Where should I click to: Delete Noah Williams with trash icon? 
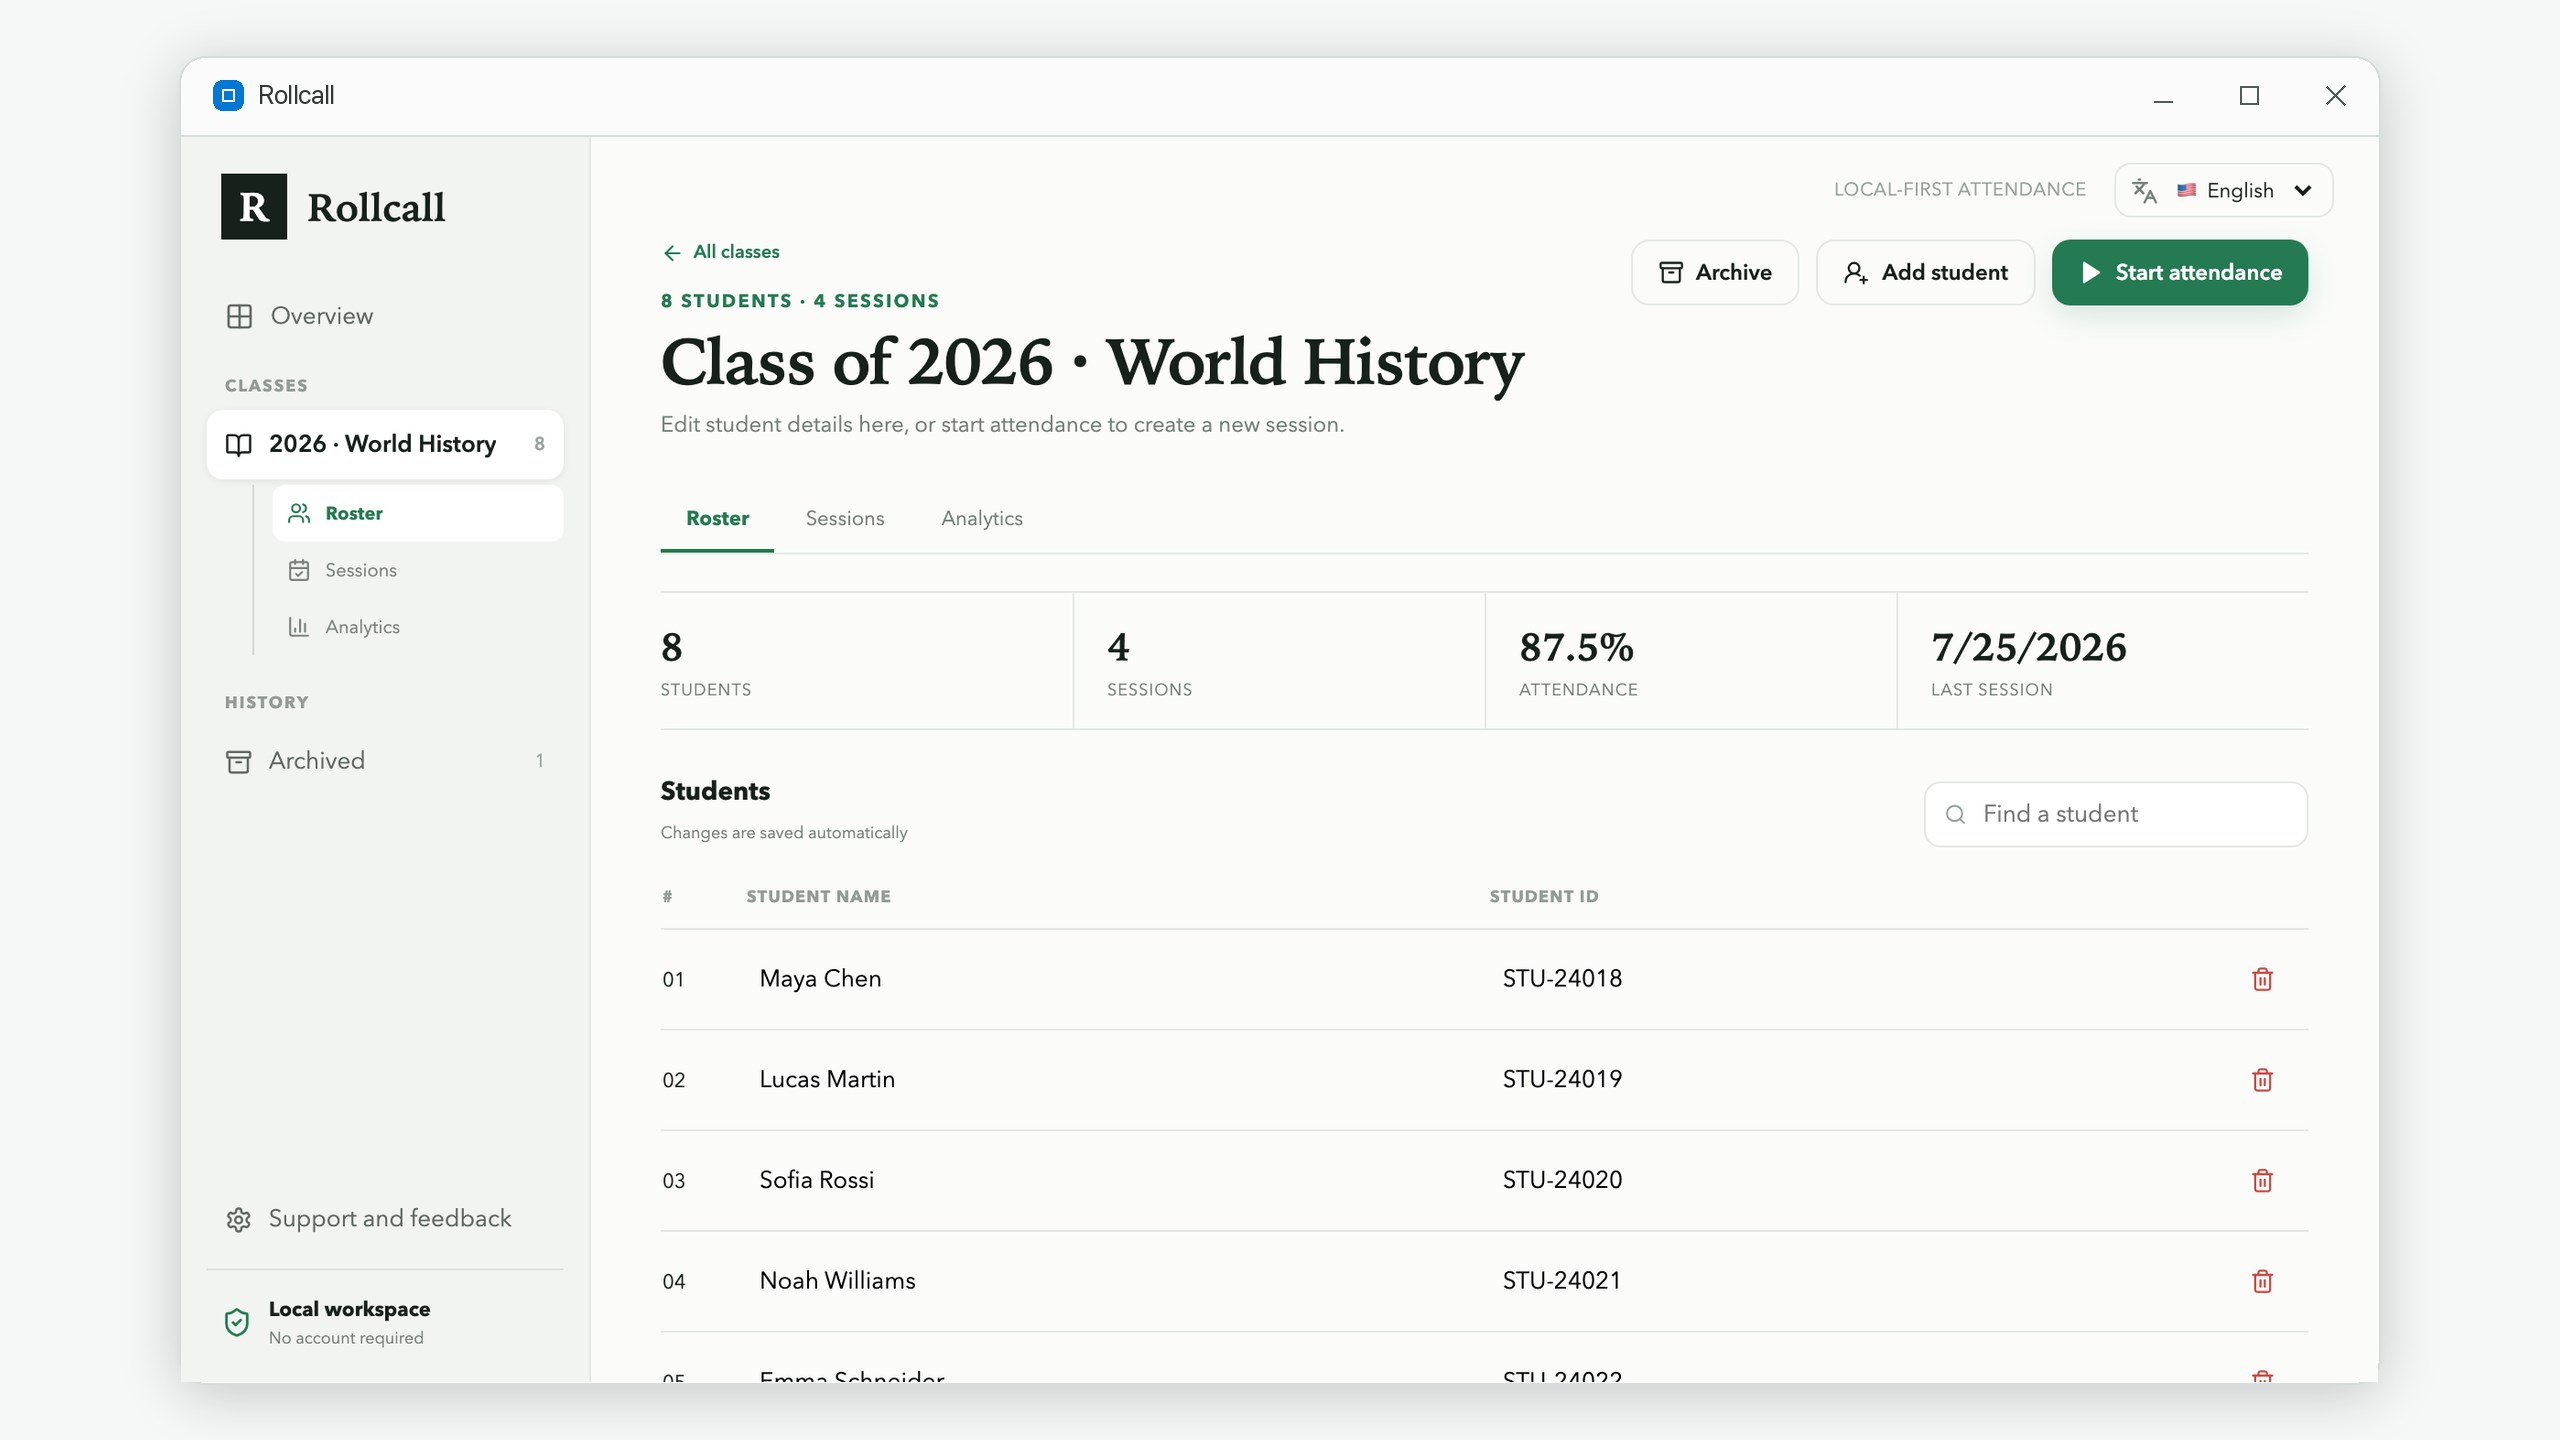point(2262,1281)
